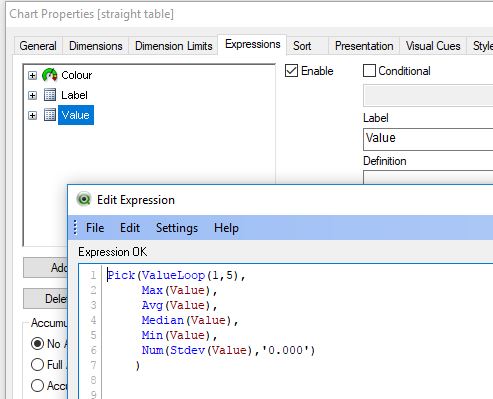Select the No Accumulation radio button

tap(37, 344)
